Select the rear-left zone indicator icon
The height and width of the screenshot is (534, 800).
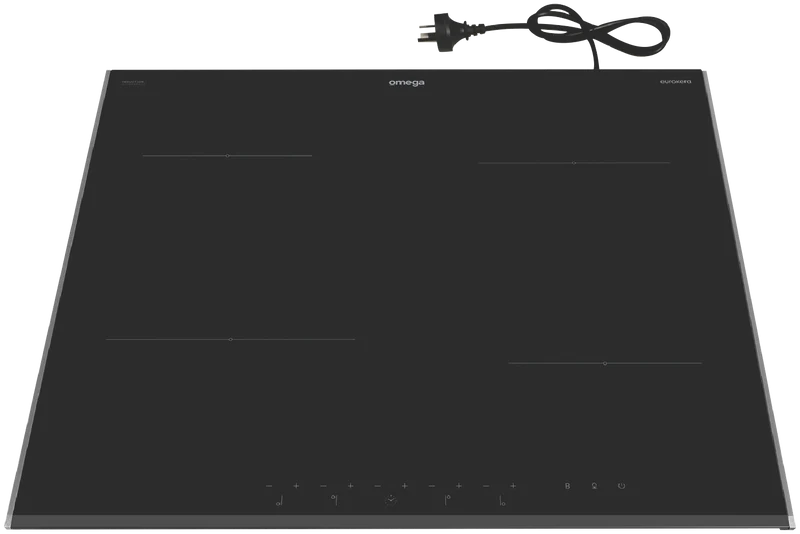334,500
